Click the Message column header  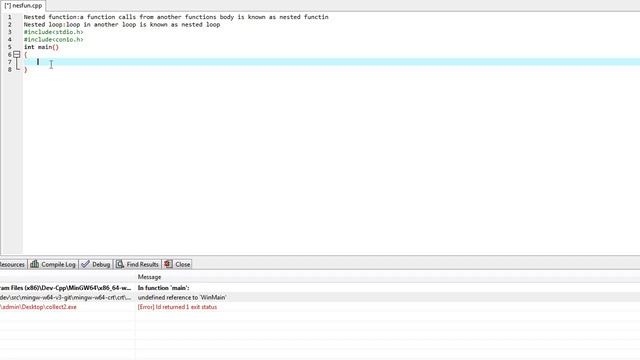[149, 277]
